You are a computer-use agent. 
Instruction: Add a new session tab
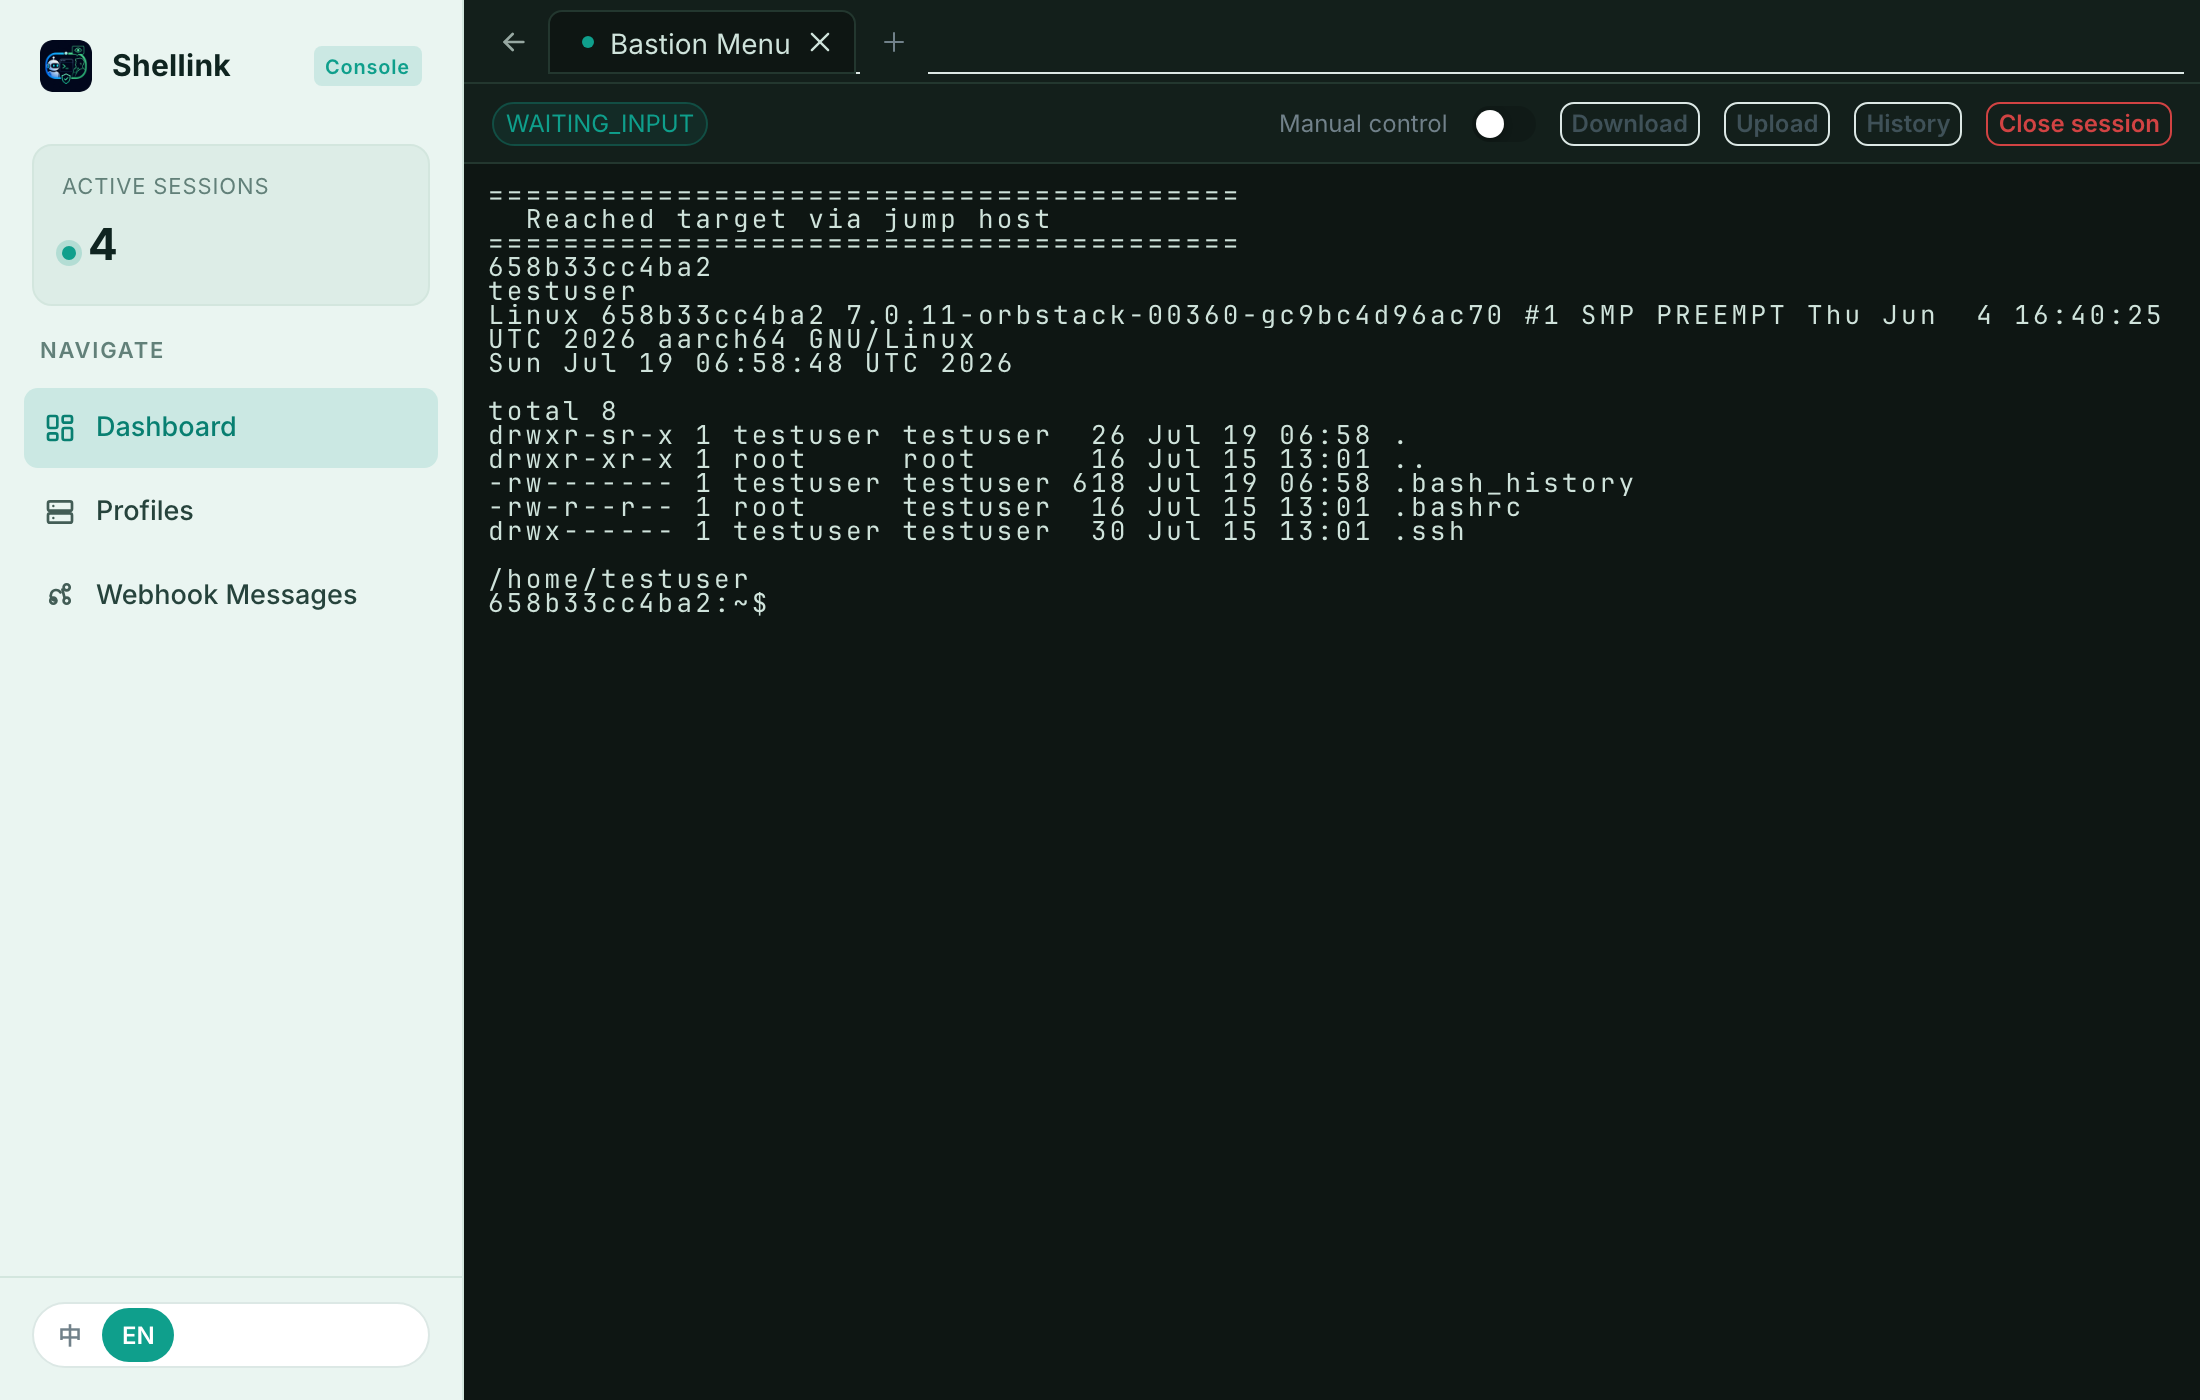[894, 42]
